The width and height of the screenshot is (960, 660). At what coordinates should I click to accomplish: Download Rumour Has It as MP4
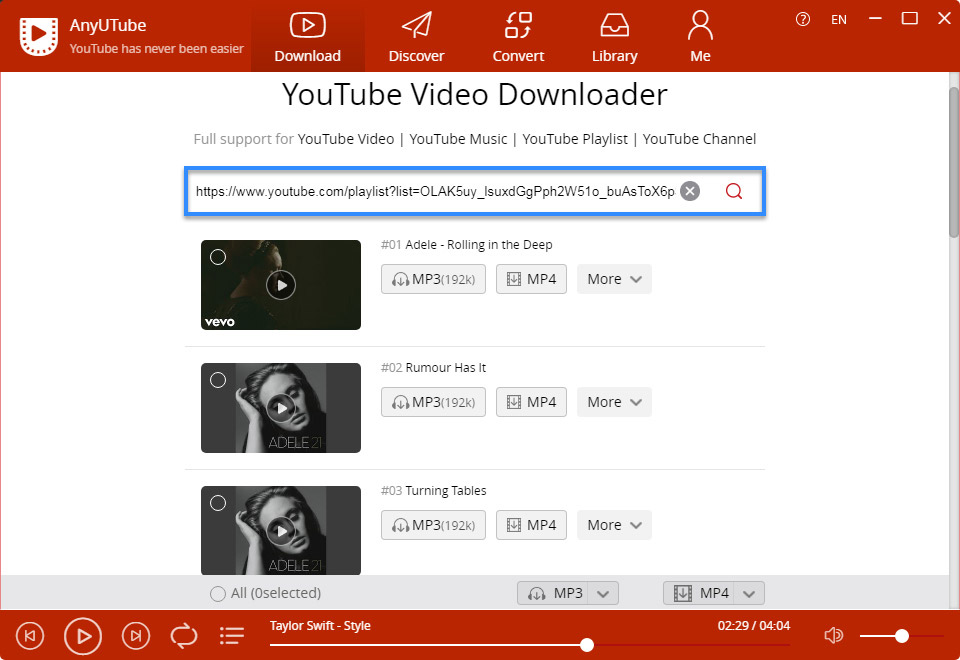pyautogui.click(x=531, y=402)
